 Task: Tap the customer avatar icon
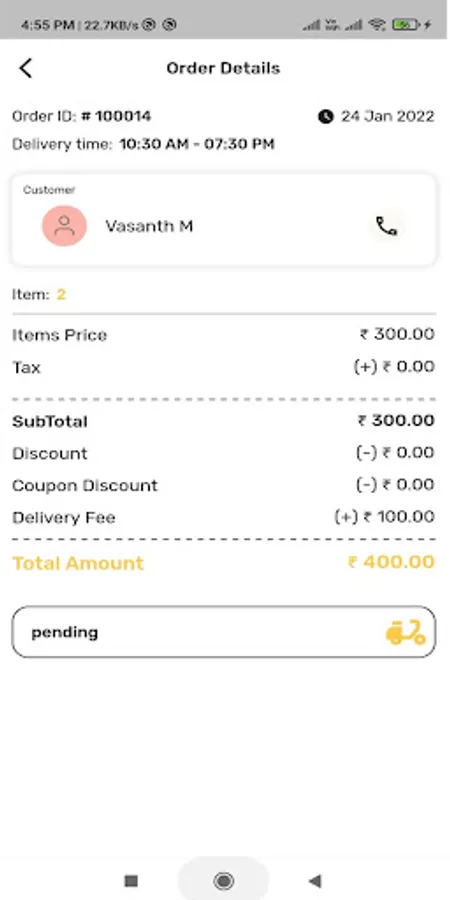click(64, 226)
